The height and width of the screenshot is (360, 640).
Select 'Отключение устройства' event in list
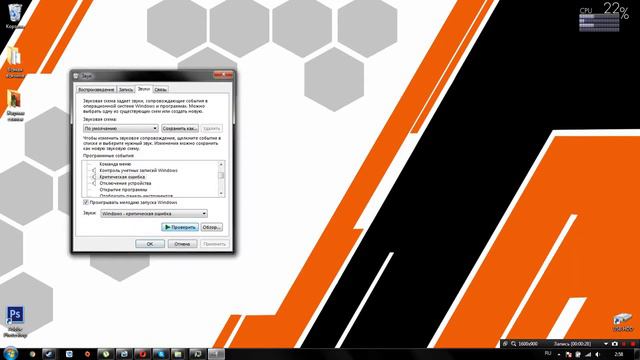pyautogui.click(x=125, y=183)
